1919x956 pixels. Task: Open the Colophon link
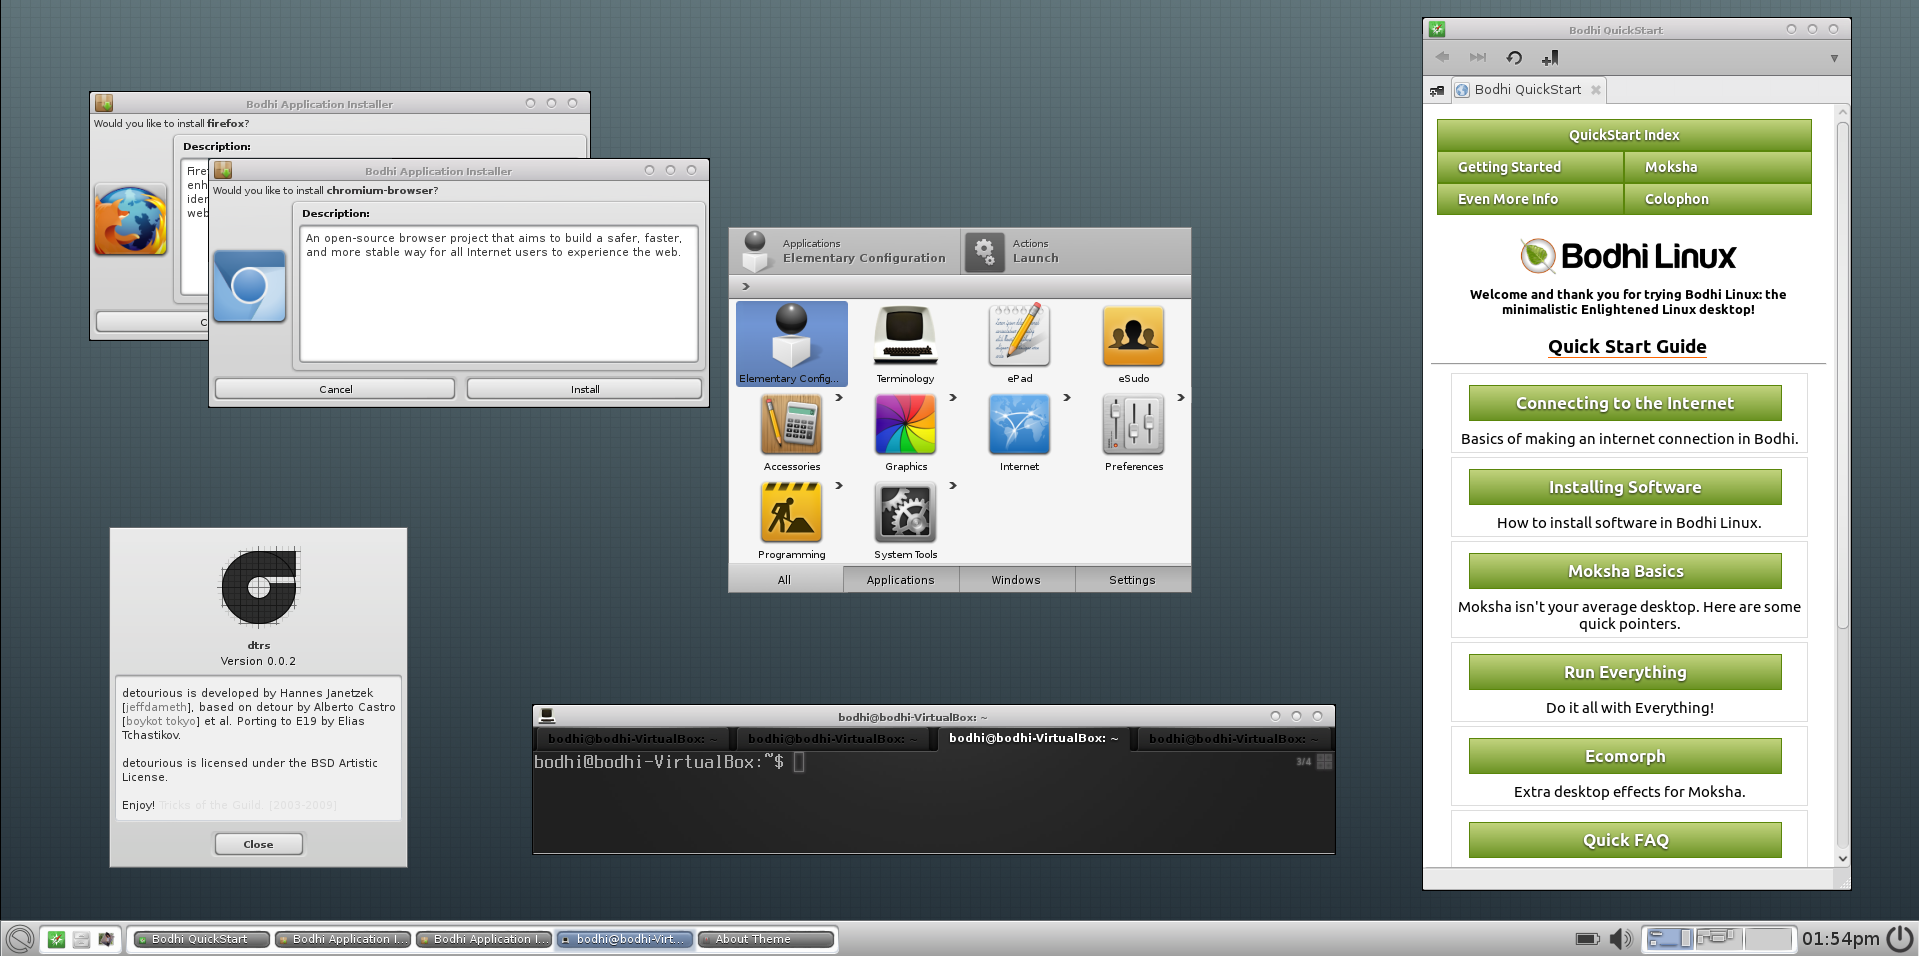tap(1718, 199)
